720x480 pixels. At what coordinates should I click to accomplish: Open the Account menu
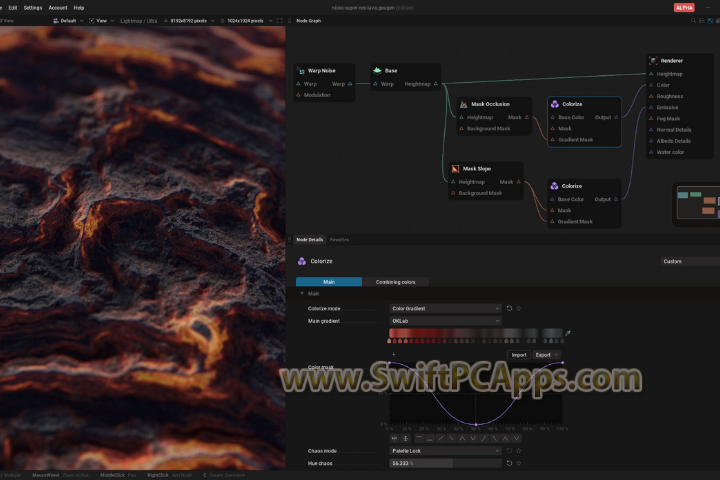click(58, 8)
